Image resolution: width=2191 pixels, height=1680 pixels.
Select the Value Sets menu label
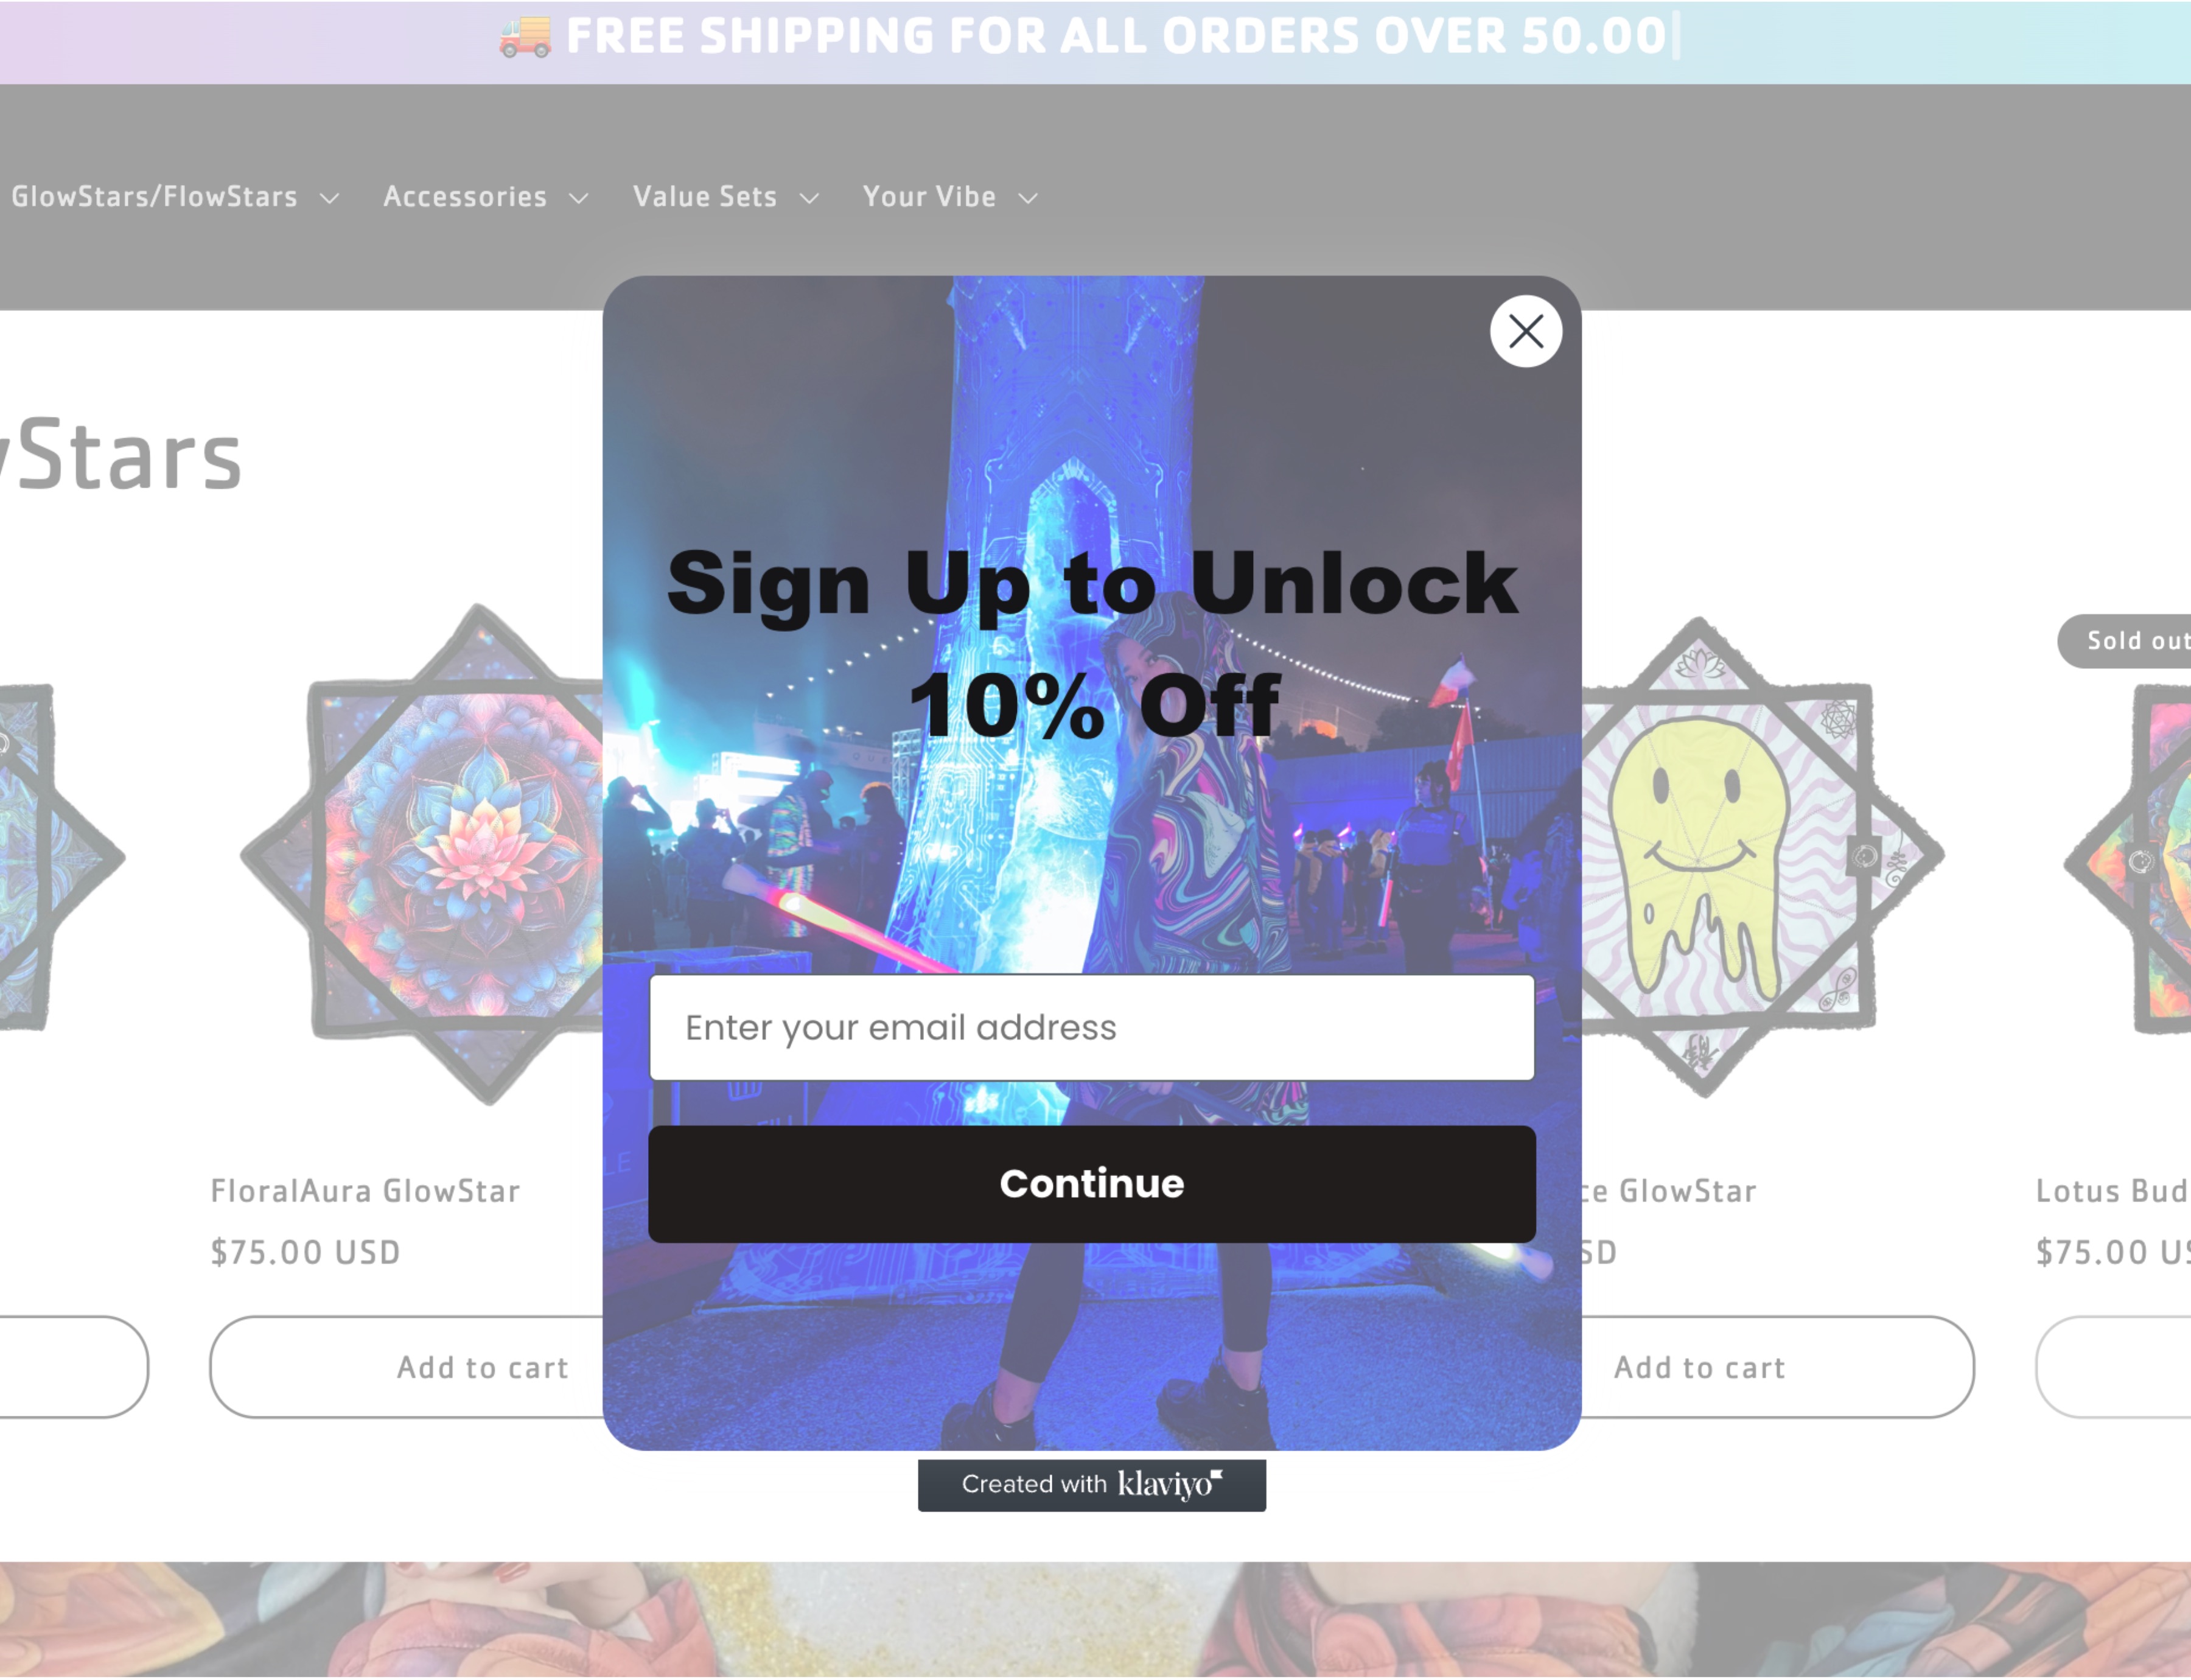click(705, 197)
